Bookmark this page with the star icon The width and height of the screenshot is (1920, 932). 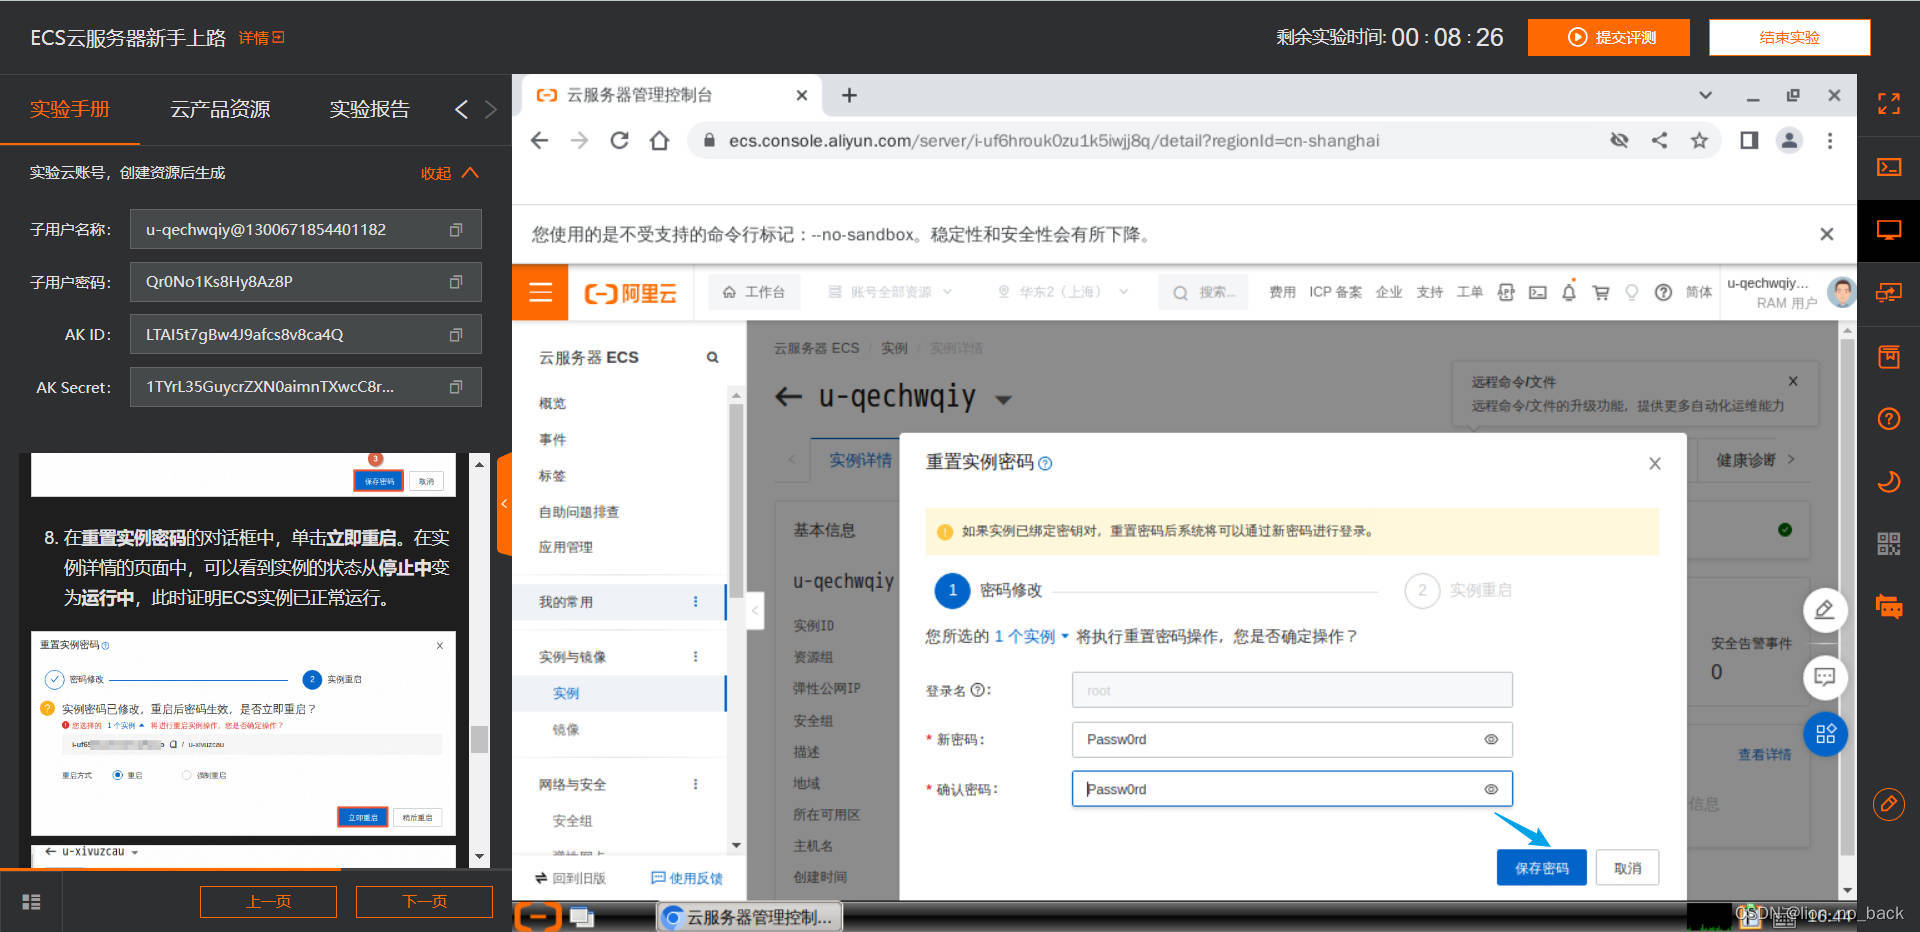click(1699, 141)
